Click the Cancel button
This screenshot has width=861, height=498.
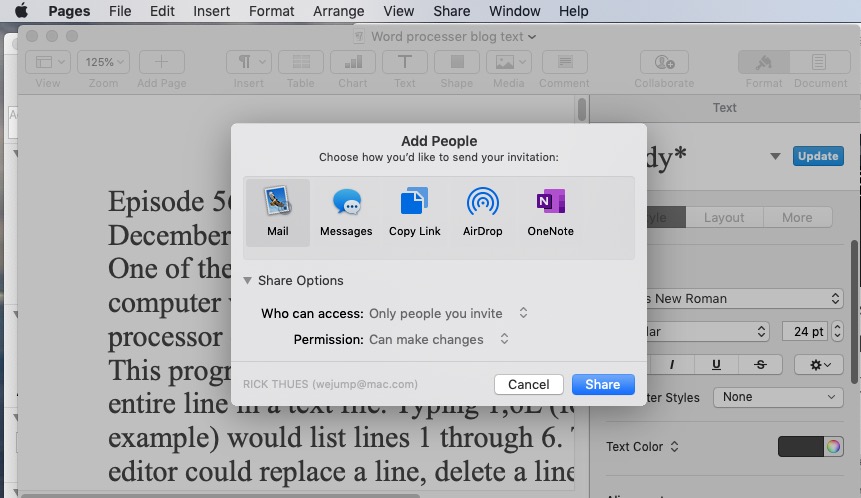[x=528, y=384]
